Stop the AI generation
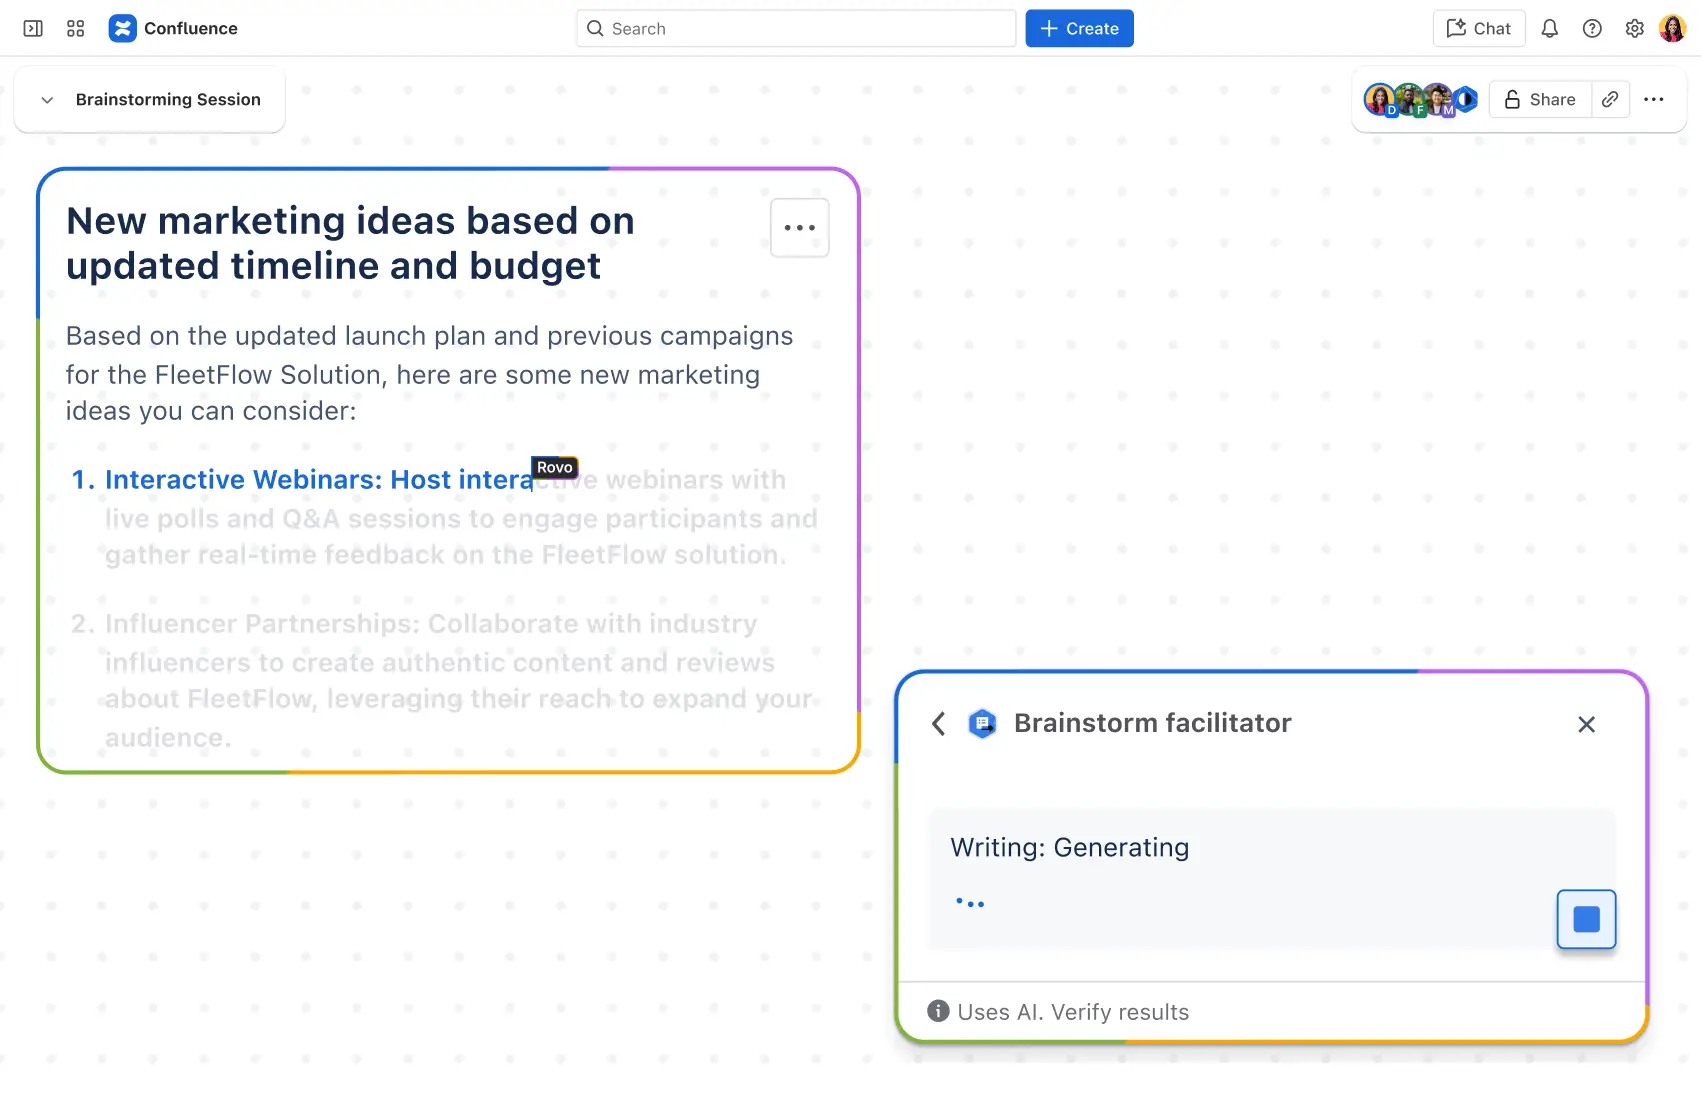 click(x=1586, y=919)
